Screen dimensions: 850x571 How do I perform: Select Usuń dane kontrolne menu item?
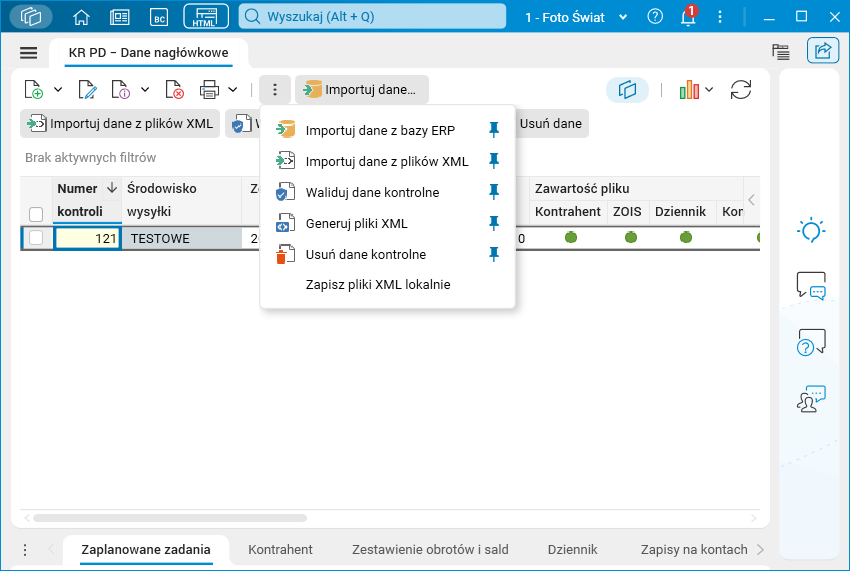tap(387, 254)
